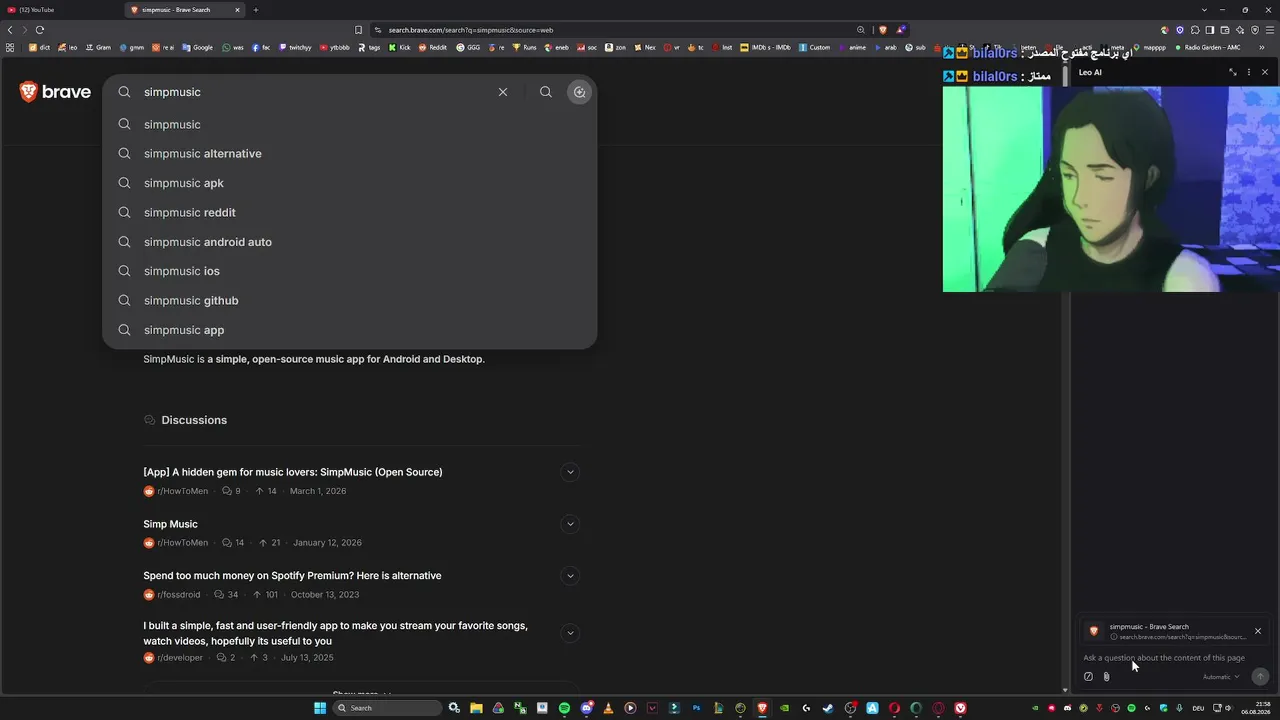This screenshot has height=720, width=1280.
Task: Open the Radio Garden – AMC bookmark
Action: click(1207, 47)
